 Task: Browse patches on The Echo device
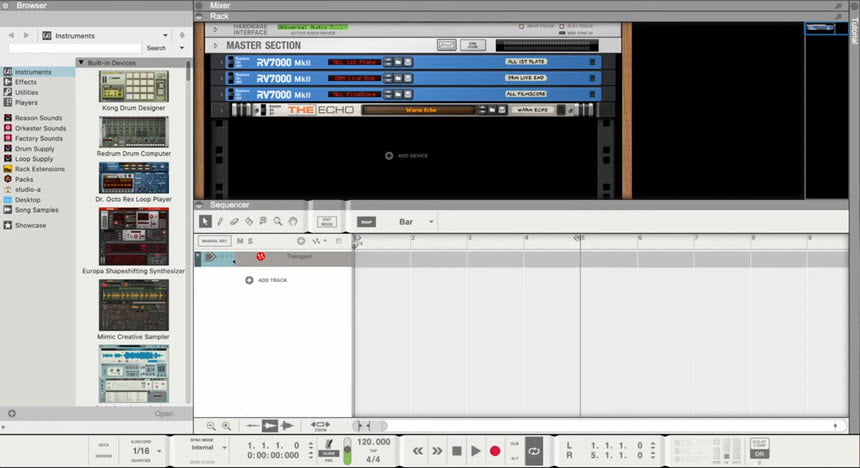click(492, 110)
